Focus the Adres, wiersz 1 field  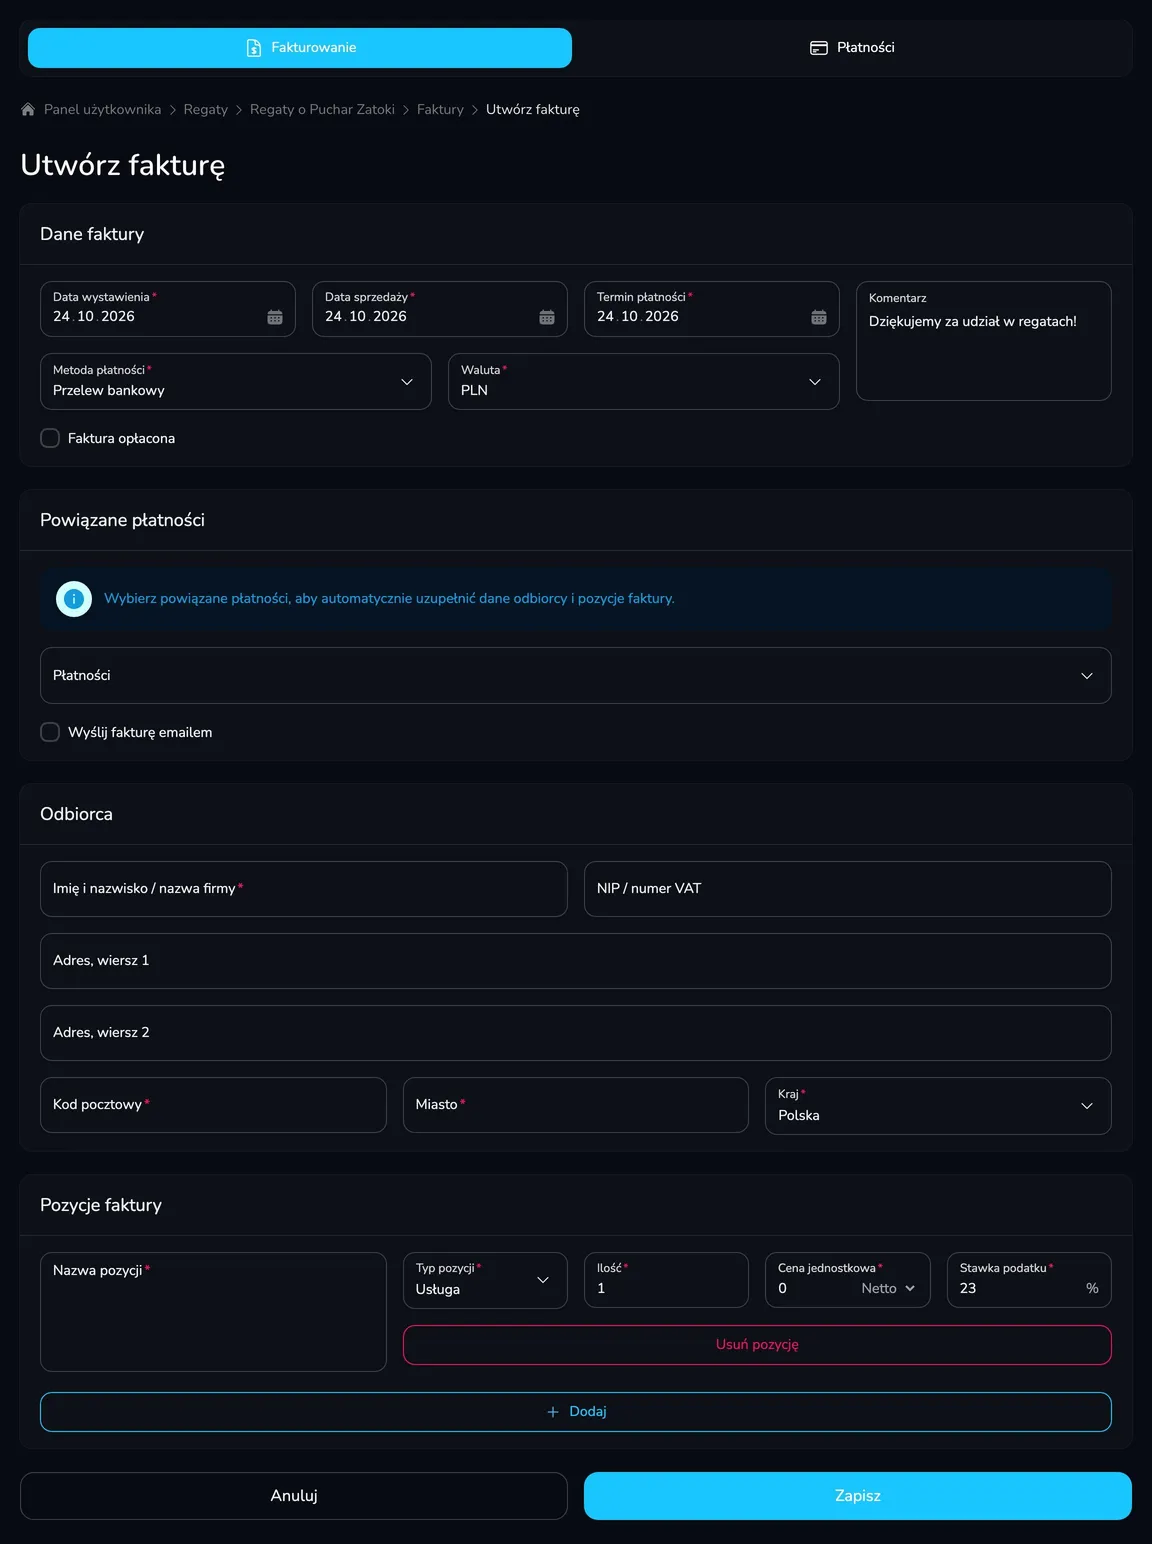click(576, 961)
